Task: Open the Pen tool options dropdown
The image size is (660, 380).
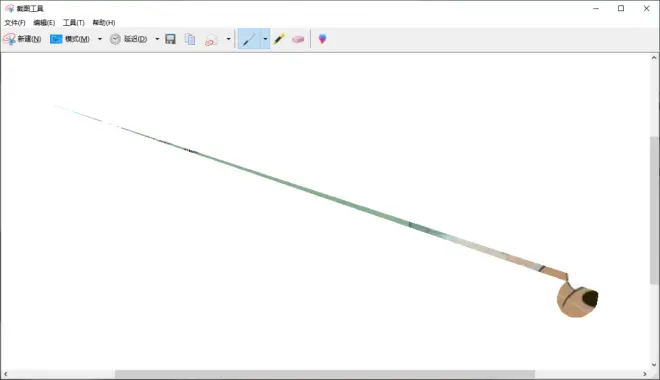Action: pyautogui.click(x=265, y=39)
